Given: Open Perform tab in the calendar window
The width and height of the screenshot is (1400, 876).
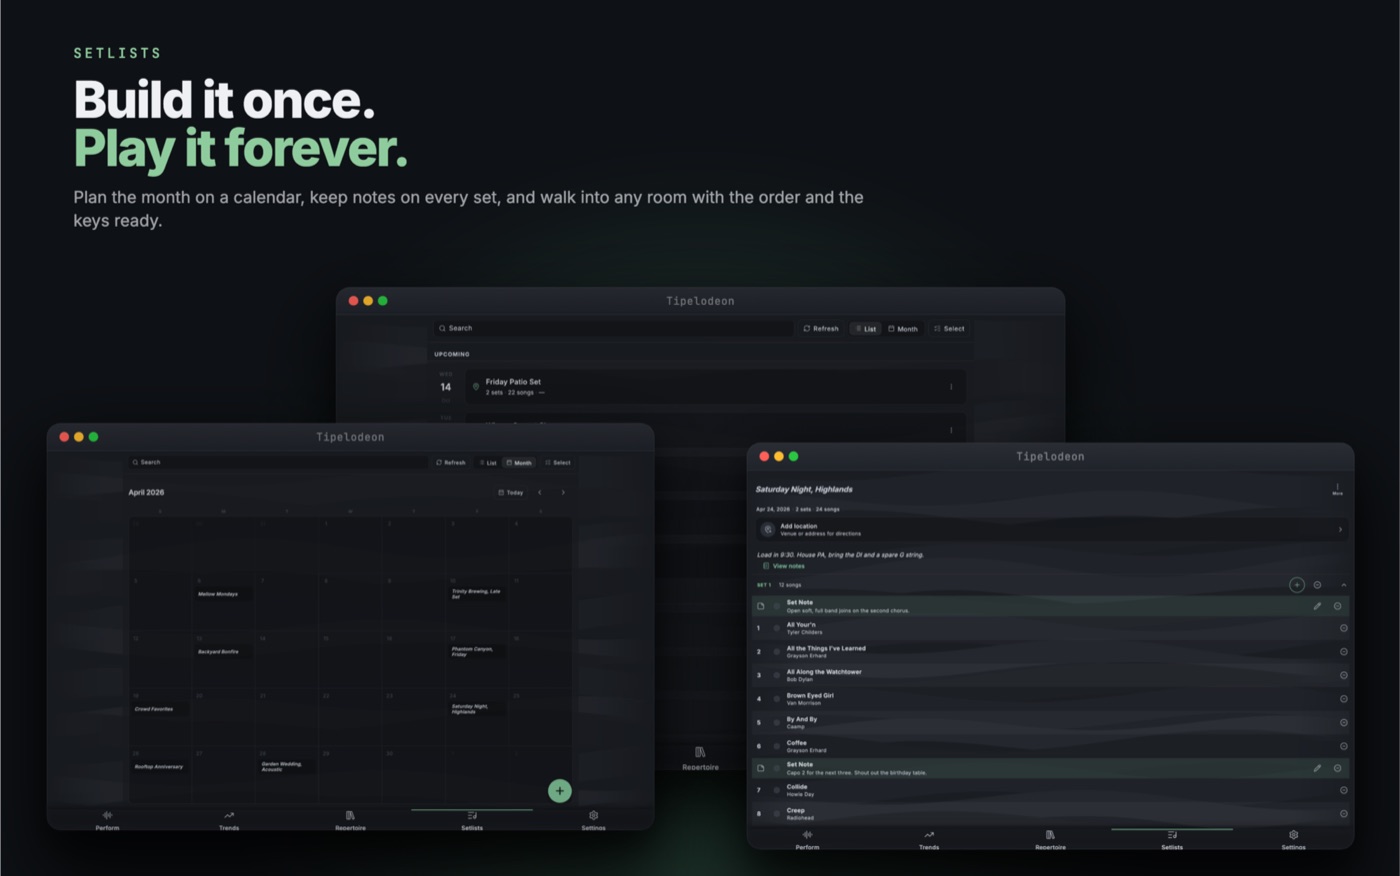Looking at the screenshot, I should (x=107, y=820).
